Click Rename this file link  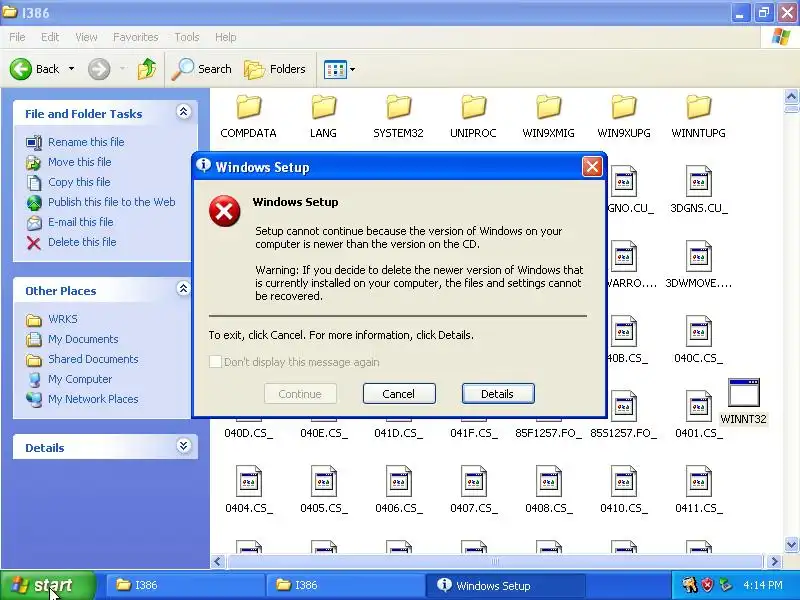pyautogui.click(x=86, y=142)
